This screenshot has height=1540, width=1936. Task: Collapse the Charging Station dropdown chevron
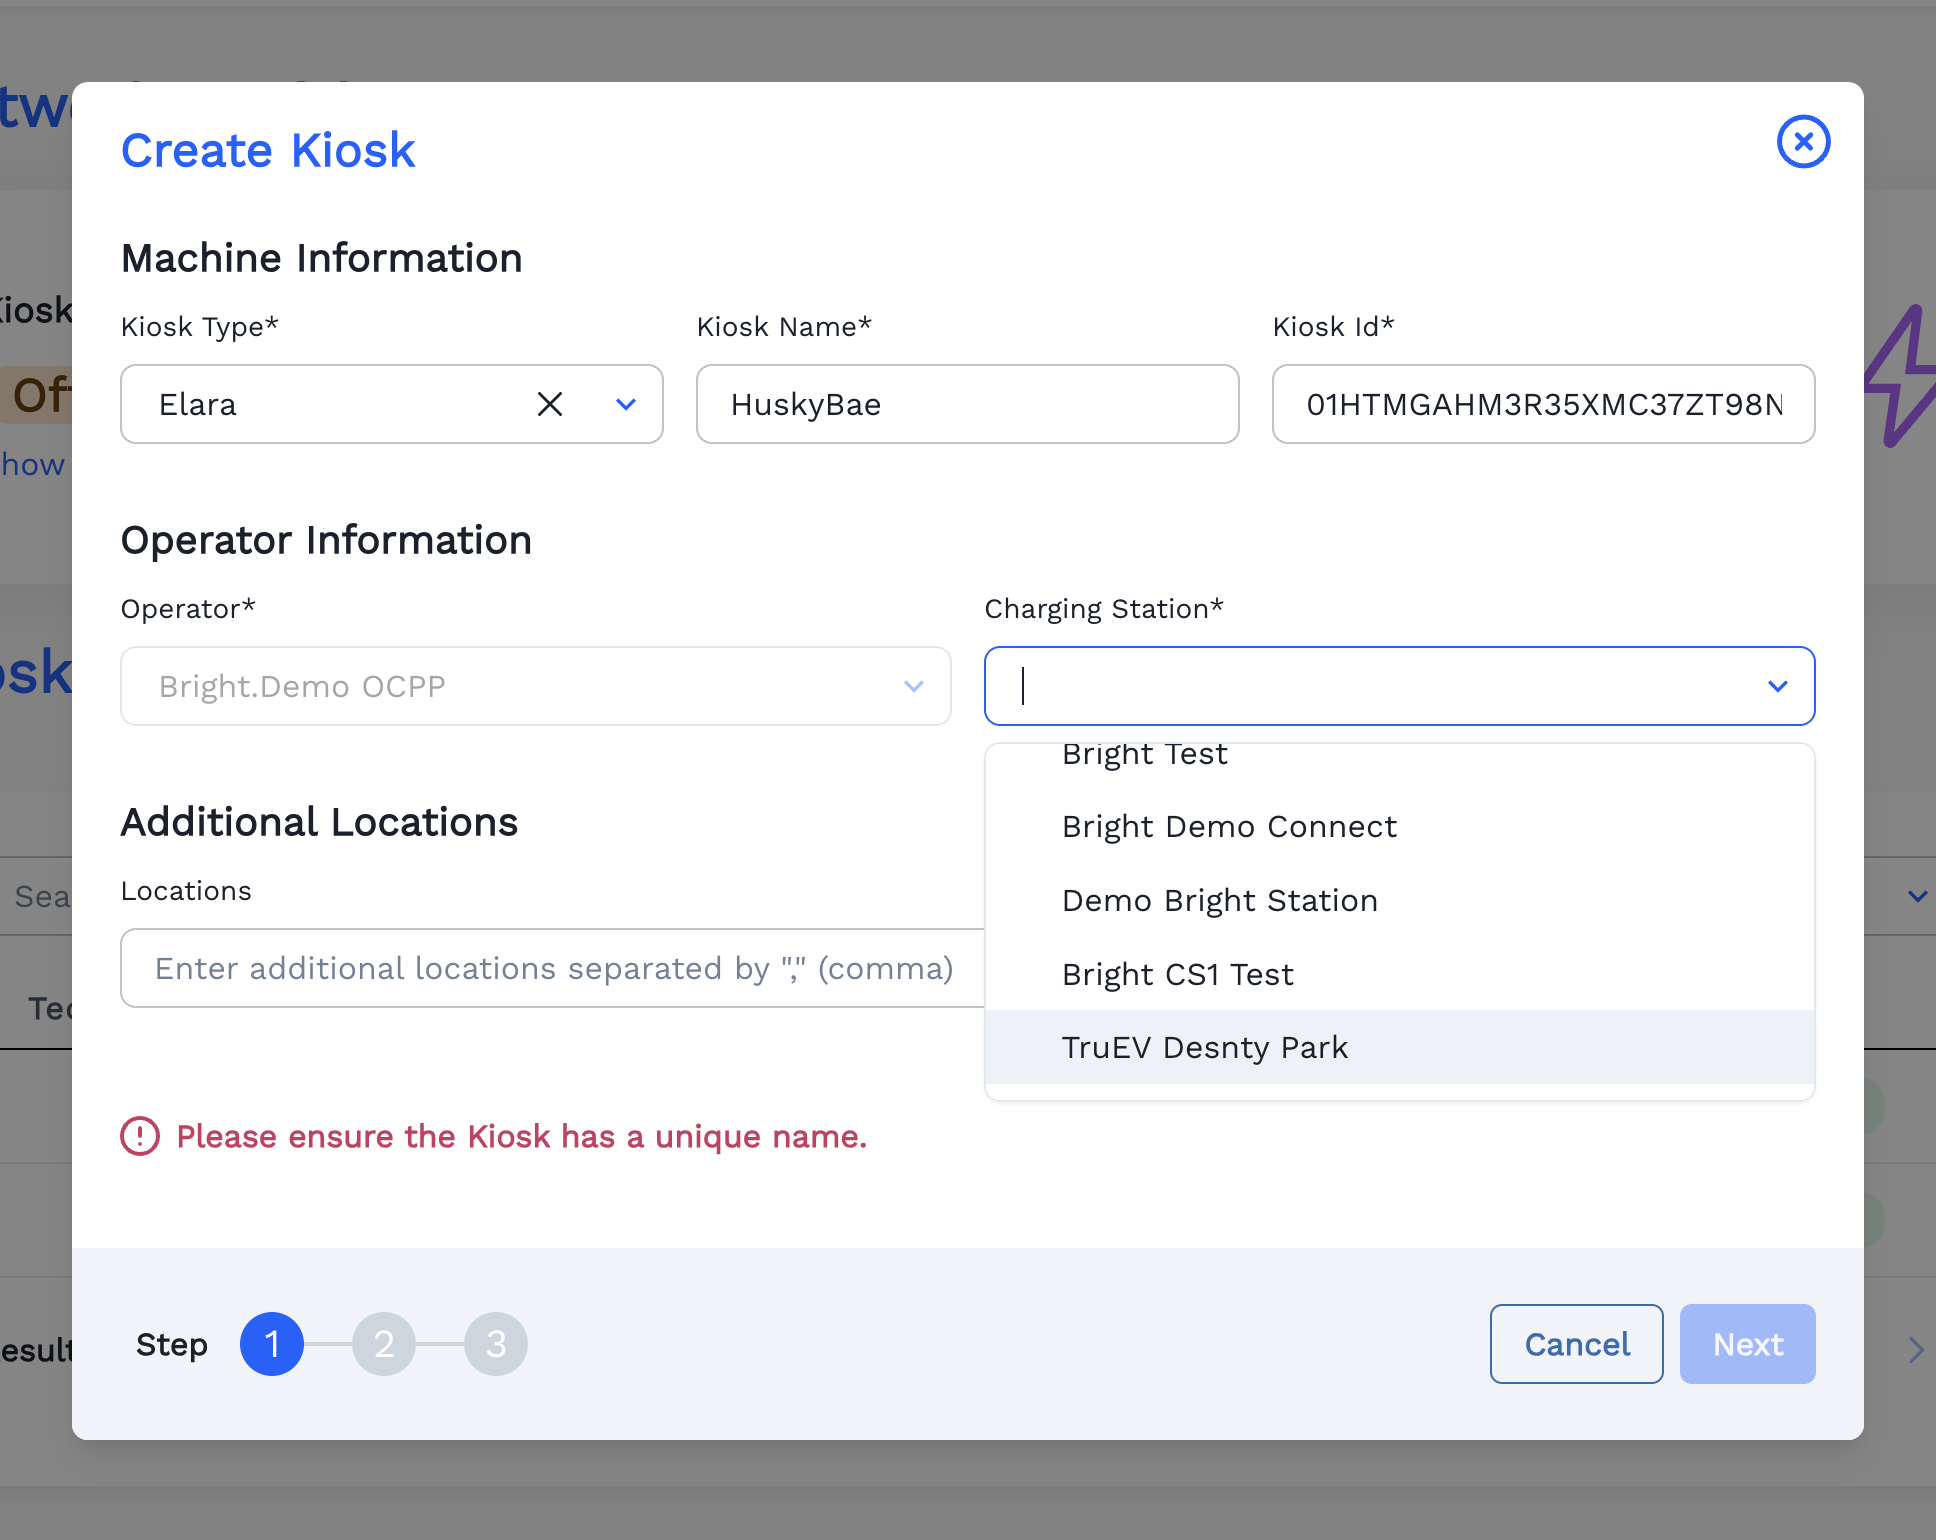(x=1777, y=686)
